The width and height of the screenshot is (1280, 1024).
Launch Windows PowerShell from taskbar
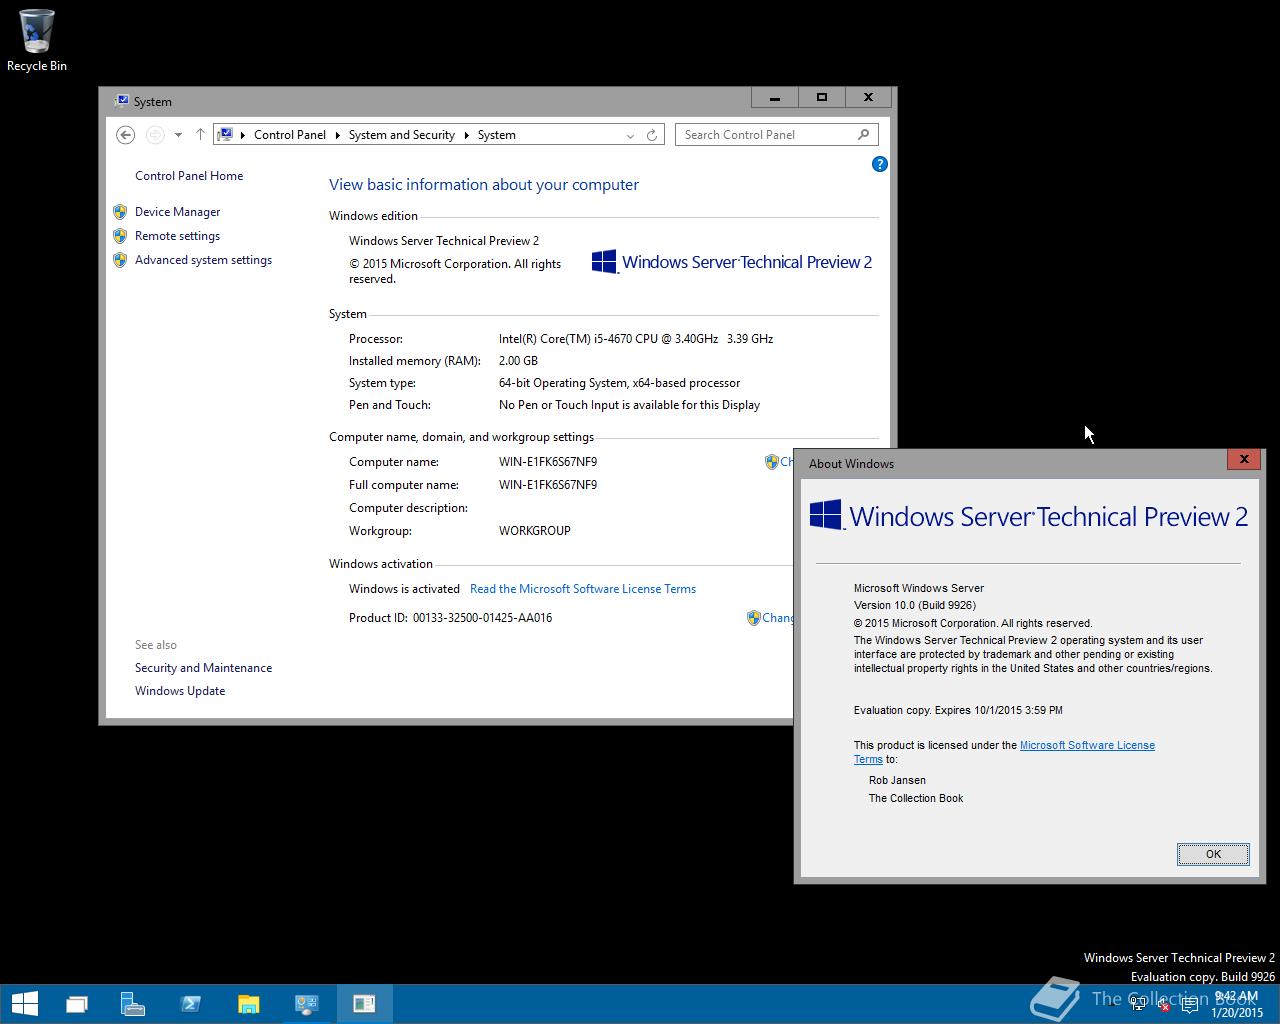[x=190, y=1003]
